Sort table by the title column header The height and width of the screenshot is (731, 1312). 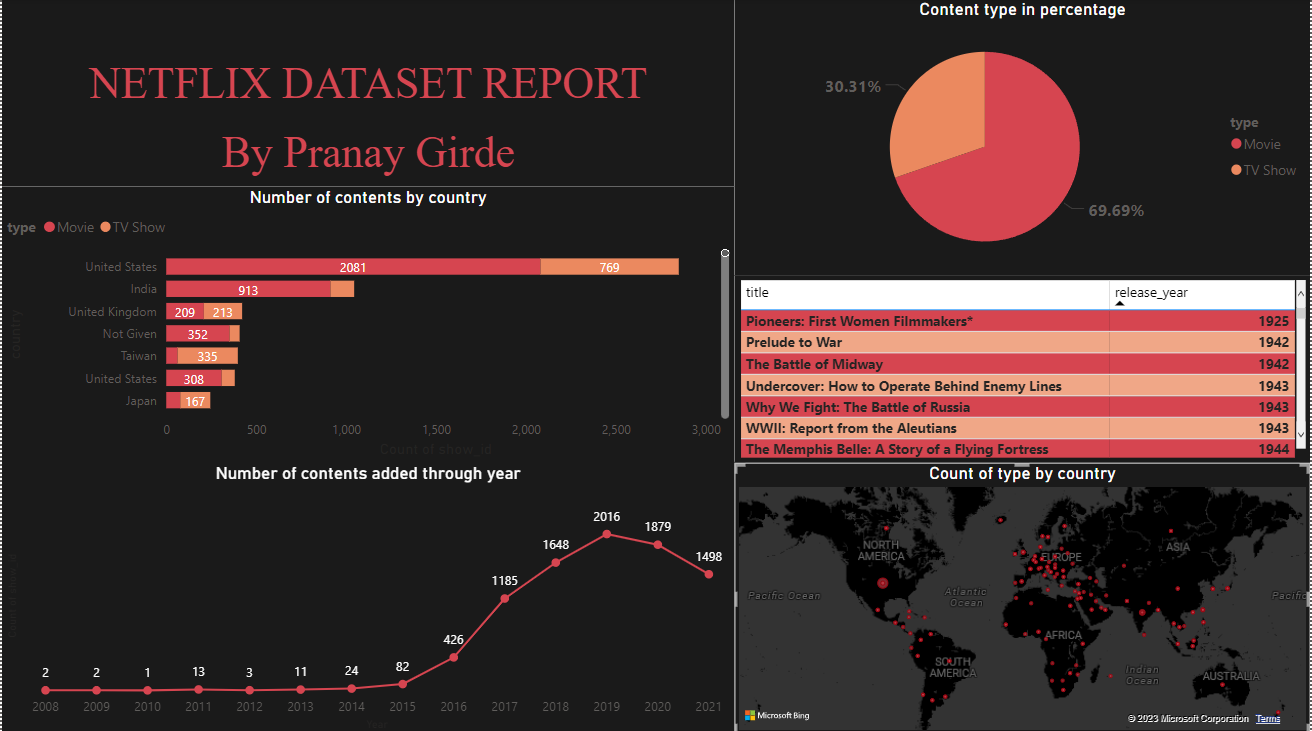point(925,293)
